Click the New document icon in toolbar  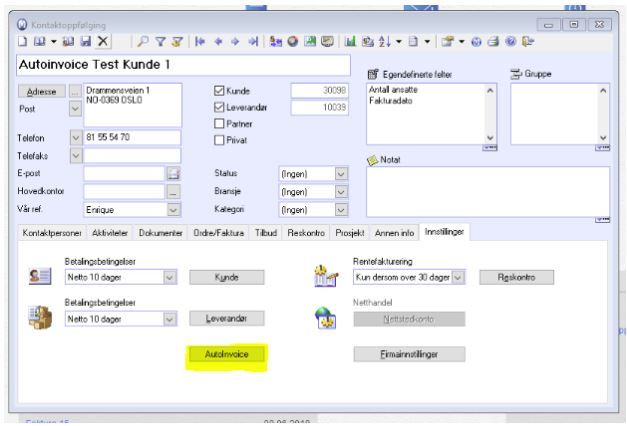(23, 41)
